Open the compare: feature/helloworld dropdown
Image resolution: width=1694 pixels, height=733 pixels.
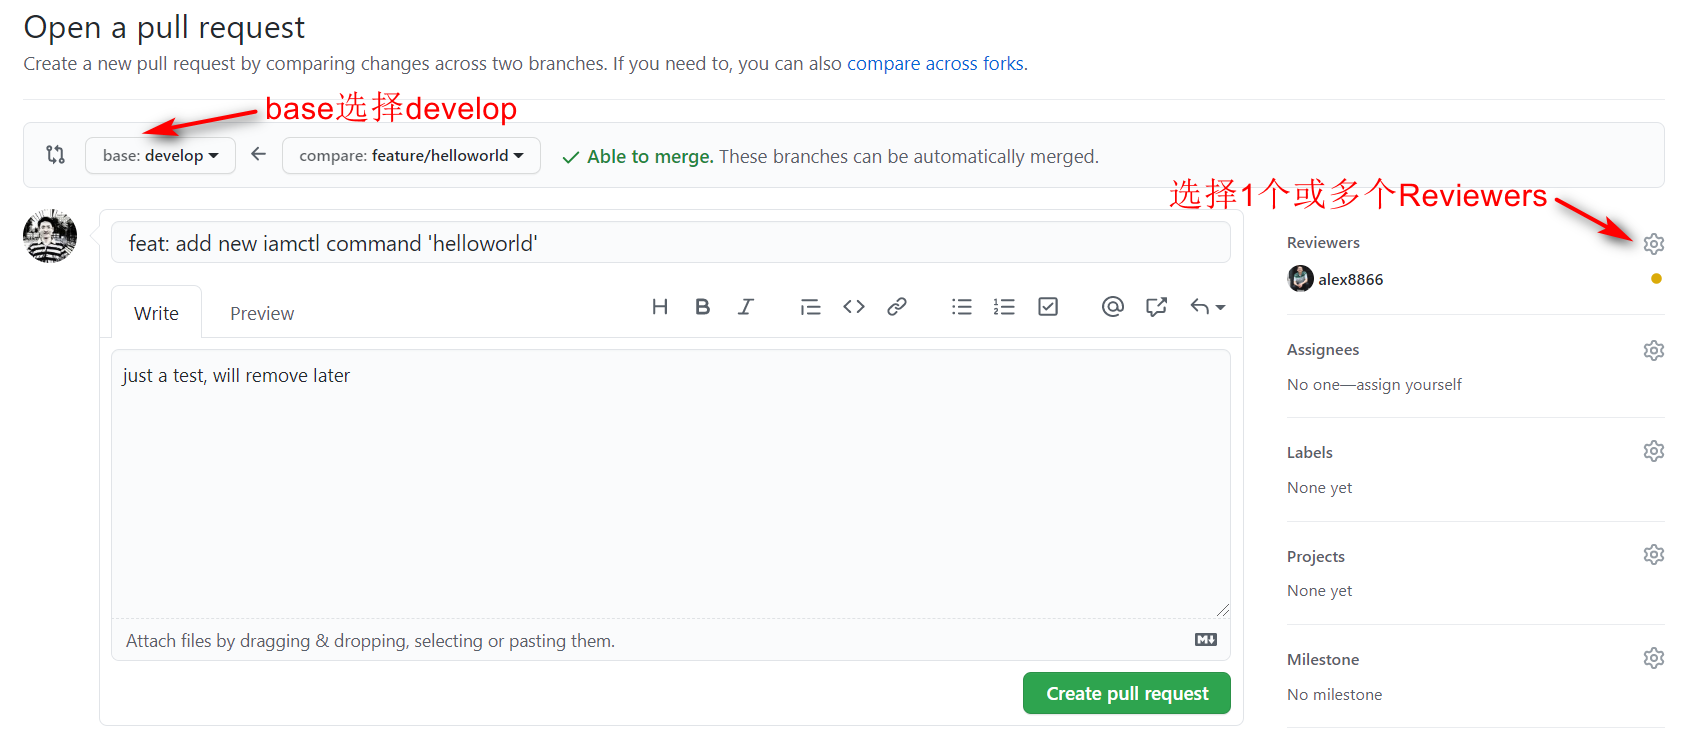(411, 156)
